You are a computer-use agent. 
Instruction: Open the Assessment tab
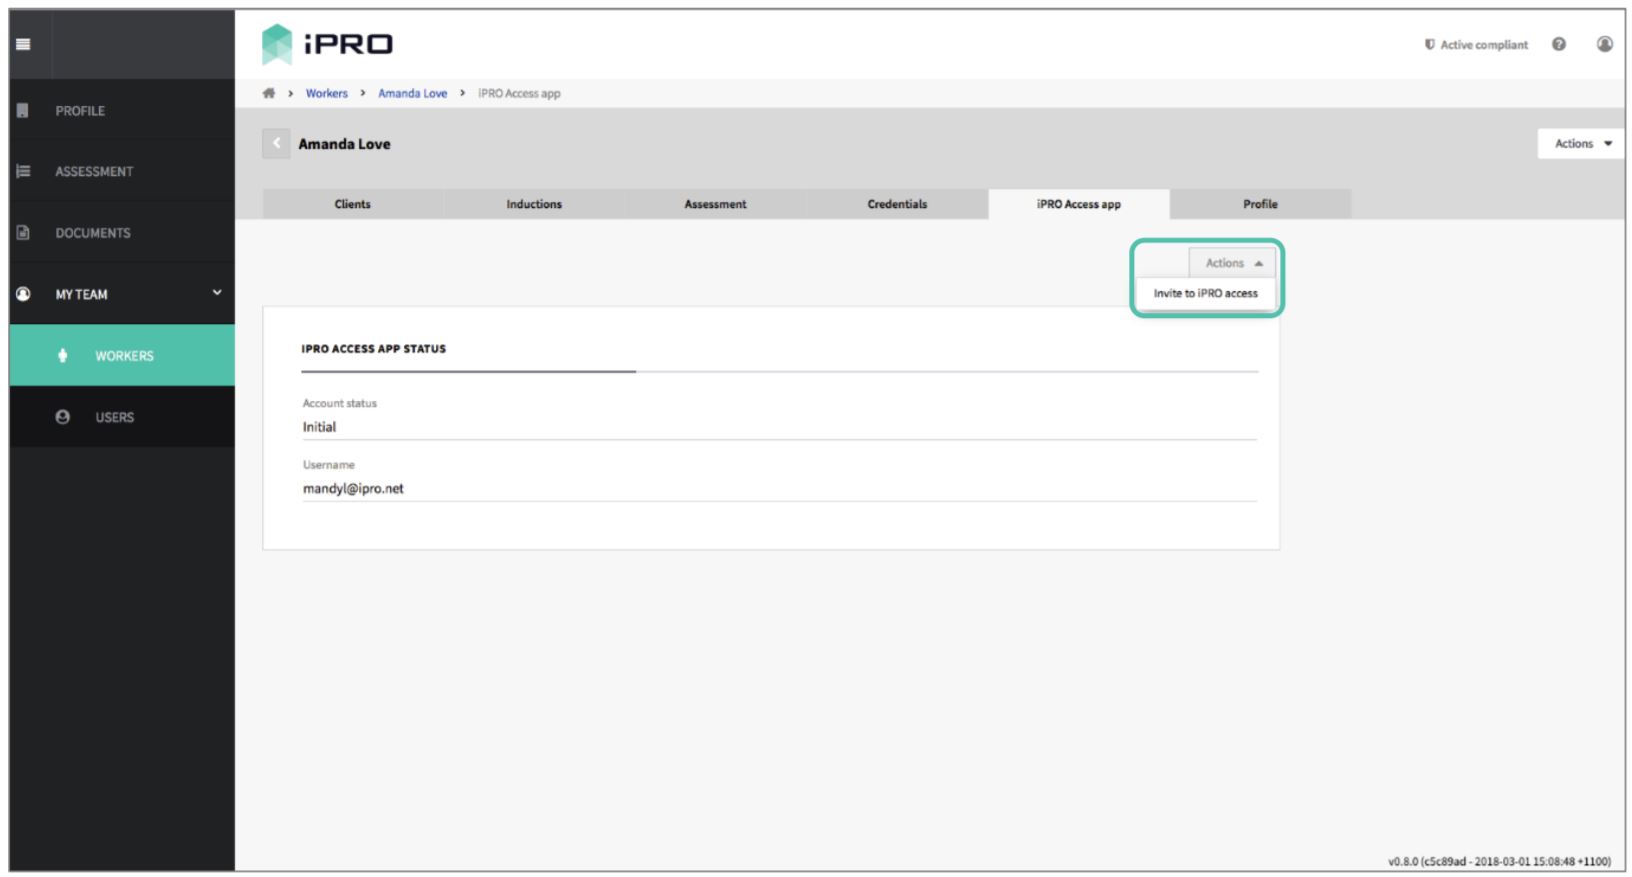tap(715, 204)
